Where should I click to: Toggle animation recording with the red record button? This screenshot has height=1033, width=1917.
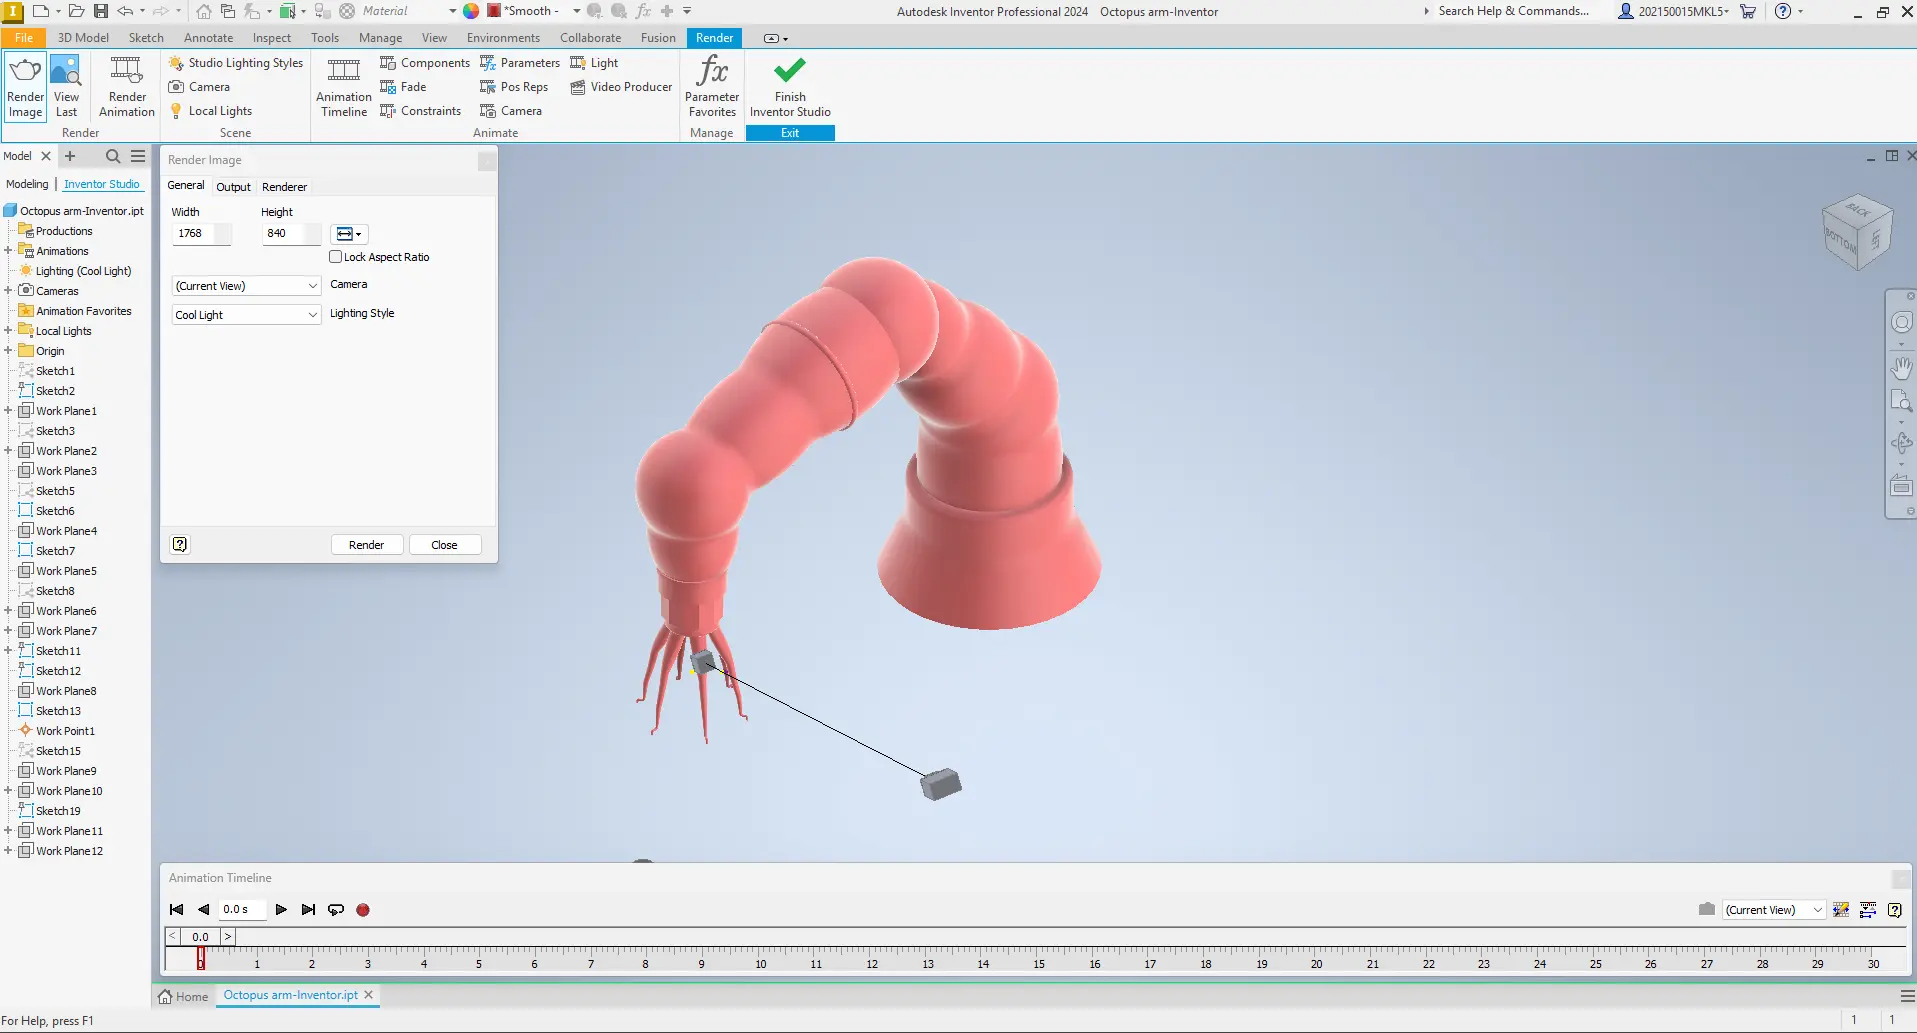point(362,909)
